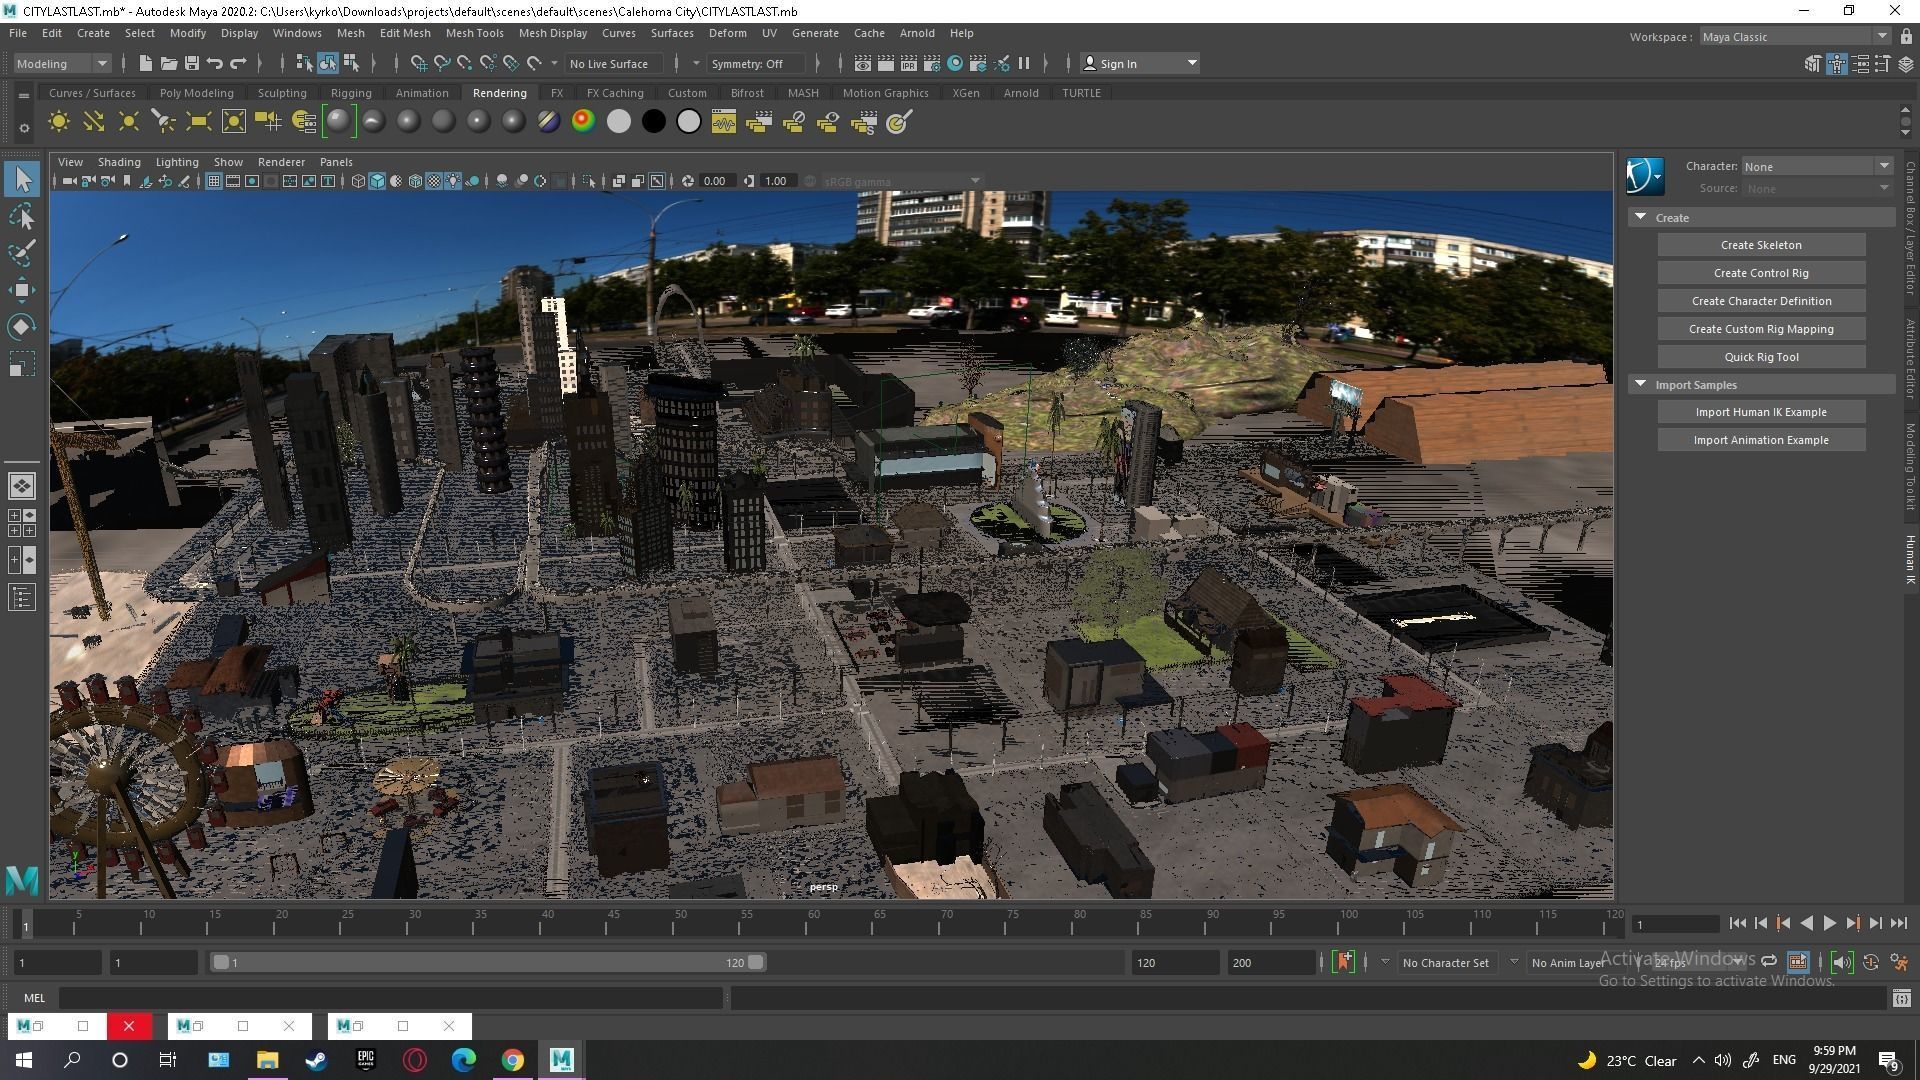Select the Paint Selection tool
Viewport: 1920px width, 1080px height.
point(22,253)
